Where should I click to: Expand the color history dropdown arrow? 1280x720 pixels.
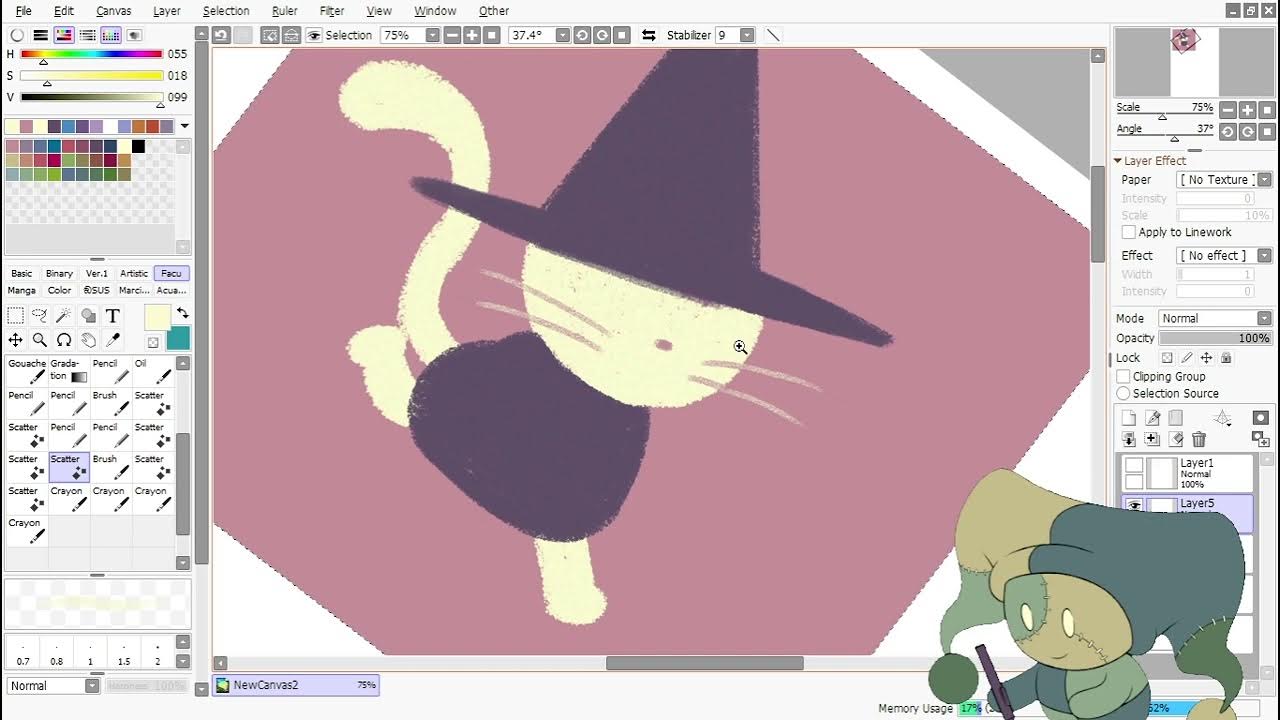point(184,126)
